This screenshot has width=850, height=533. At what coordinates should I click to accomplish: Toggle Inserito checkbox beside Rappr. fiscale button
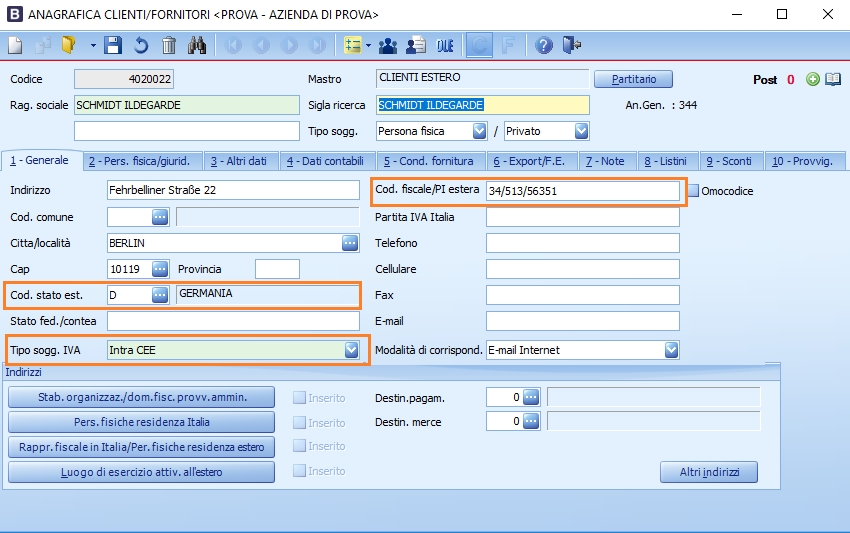click(x=299, y=446)
